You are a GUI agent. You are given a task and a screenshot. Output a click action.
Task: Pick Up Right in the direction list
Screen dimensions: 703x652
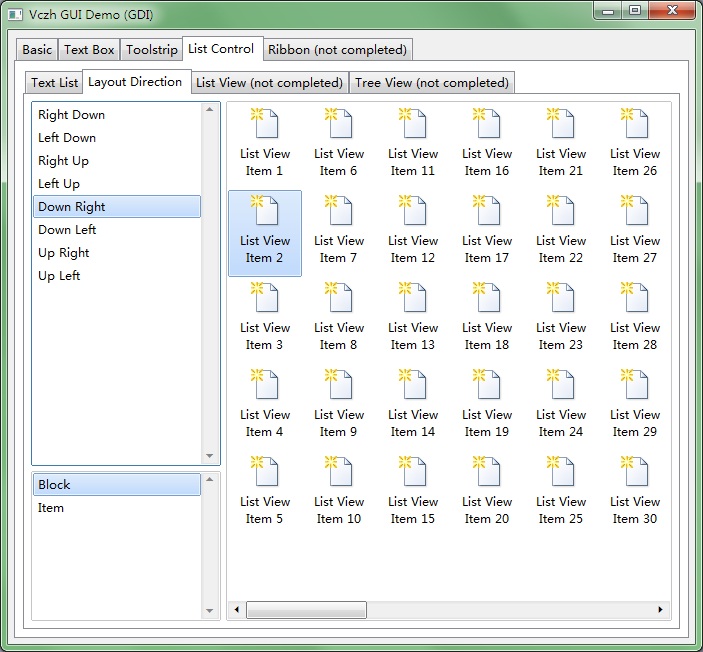click(x=117, y=252)
